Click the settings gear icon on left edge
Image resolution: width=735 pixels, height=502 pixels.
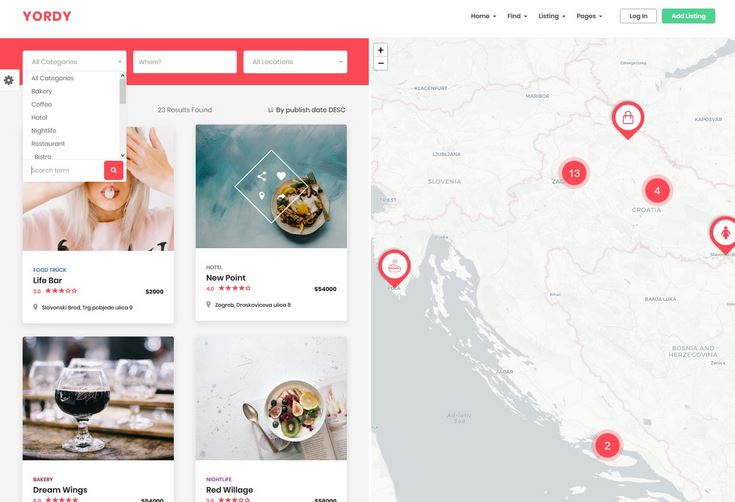click(8, 80)
